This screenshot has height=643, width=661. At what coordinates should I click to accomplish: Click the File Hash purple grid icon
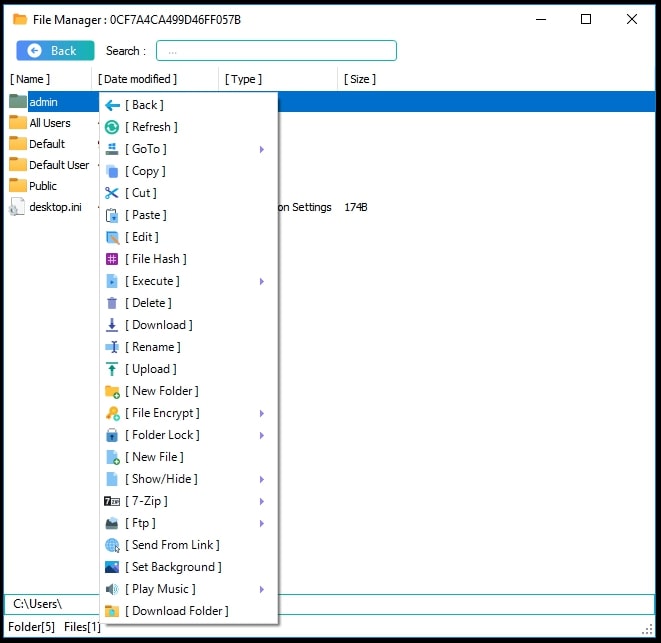(112, 259)
